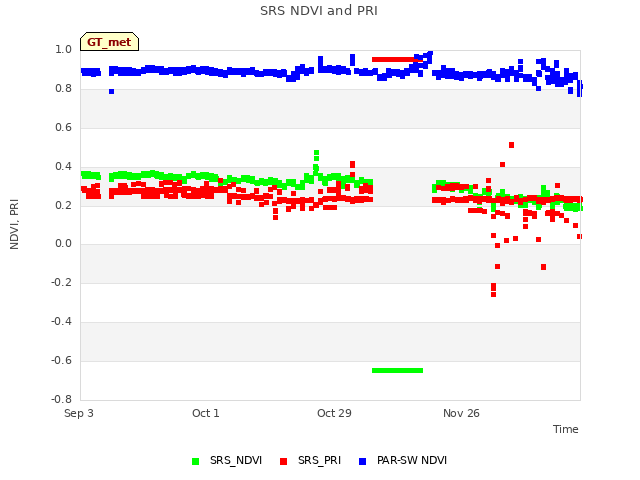
Task: Click the green horizontal bar near -0.65
Action: (x=398, y=371)
